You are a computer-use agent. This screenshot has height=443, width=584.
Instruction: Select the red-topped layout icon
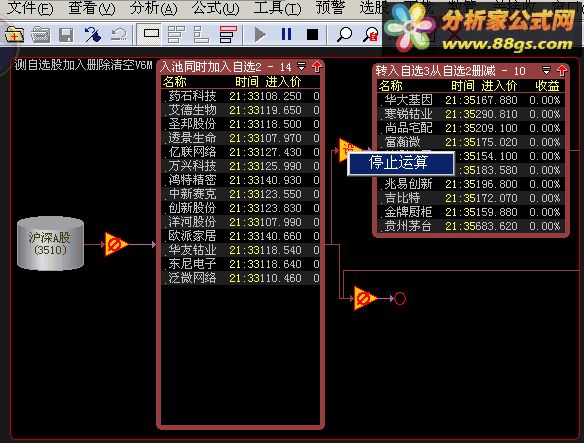coord(228,35)
